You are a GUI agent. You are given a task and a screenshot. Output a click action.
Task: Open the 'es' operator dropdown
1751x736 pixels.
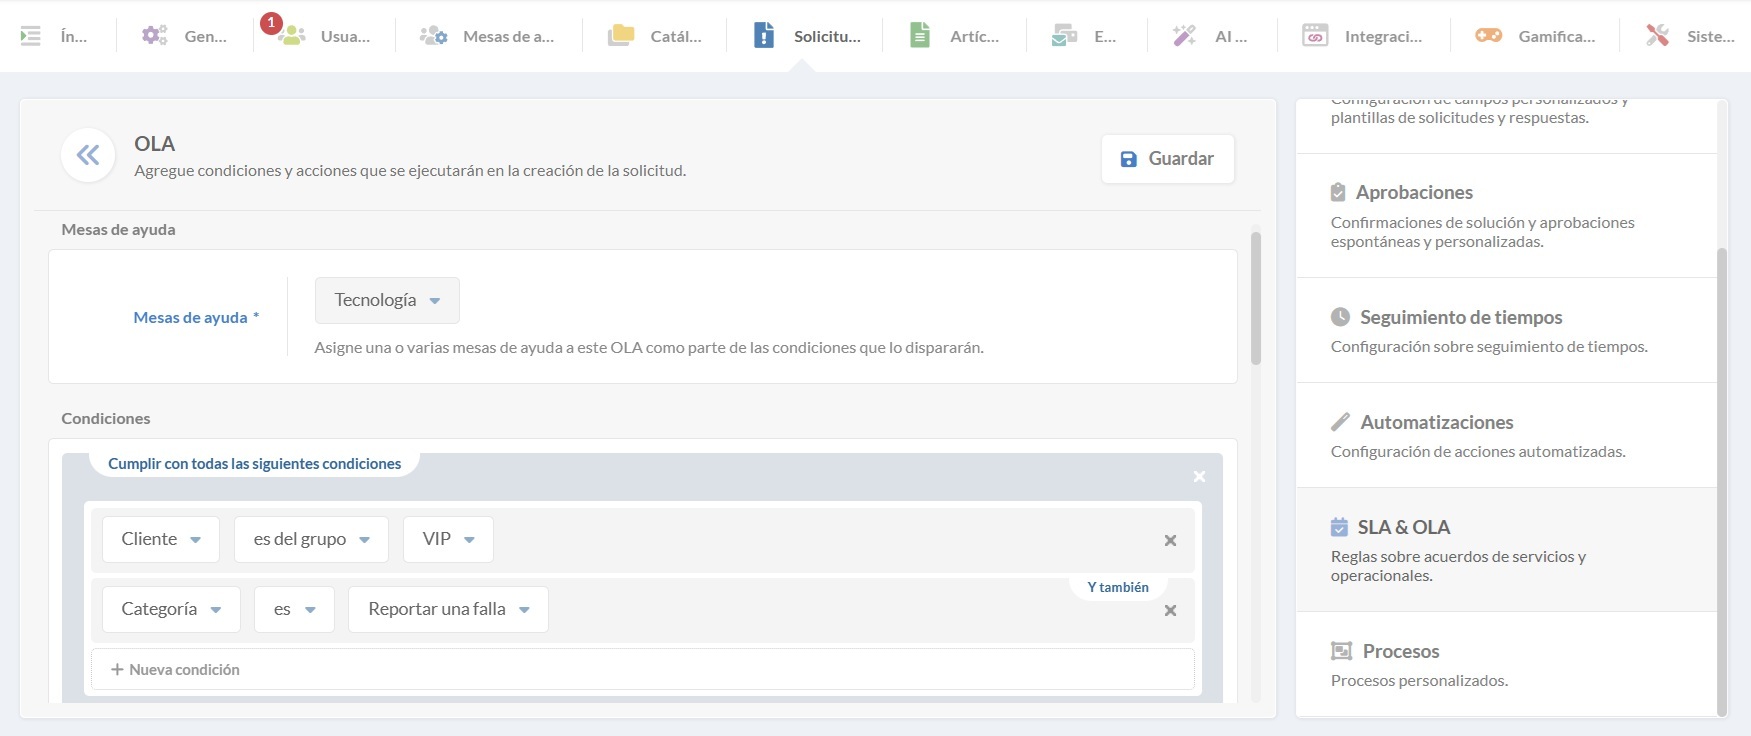[294, 609]
